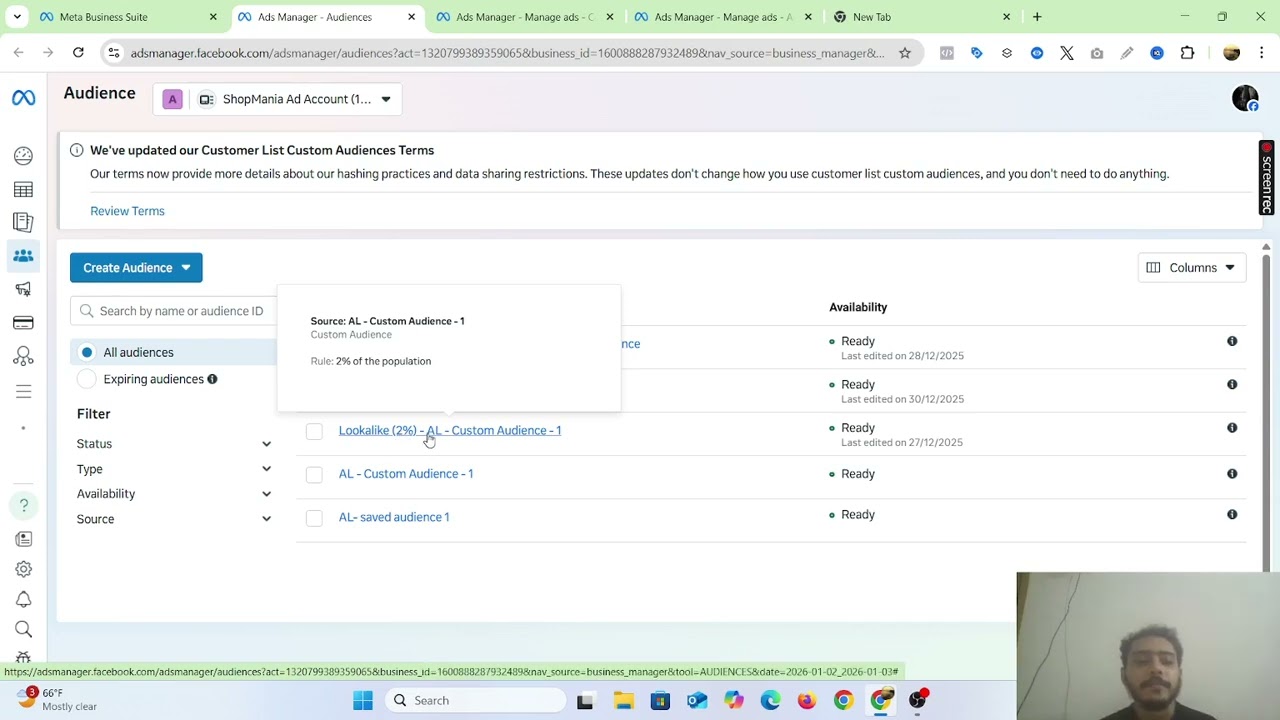Reload the page
Image resolution: width=1280 pixels, height=720 pixels.
pyautogui.click(x=78, y=53)
